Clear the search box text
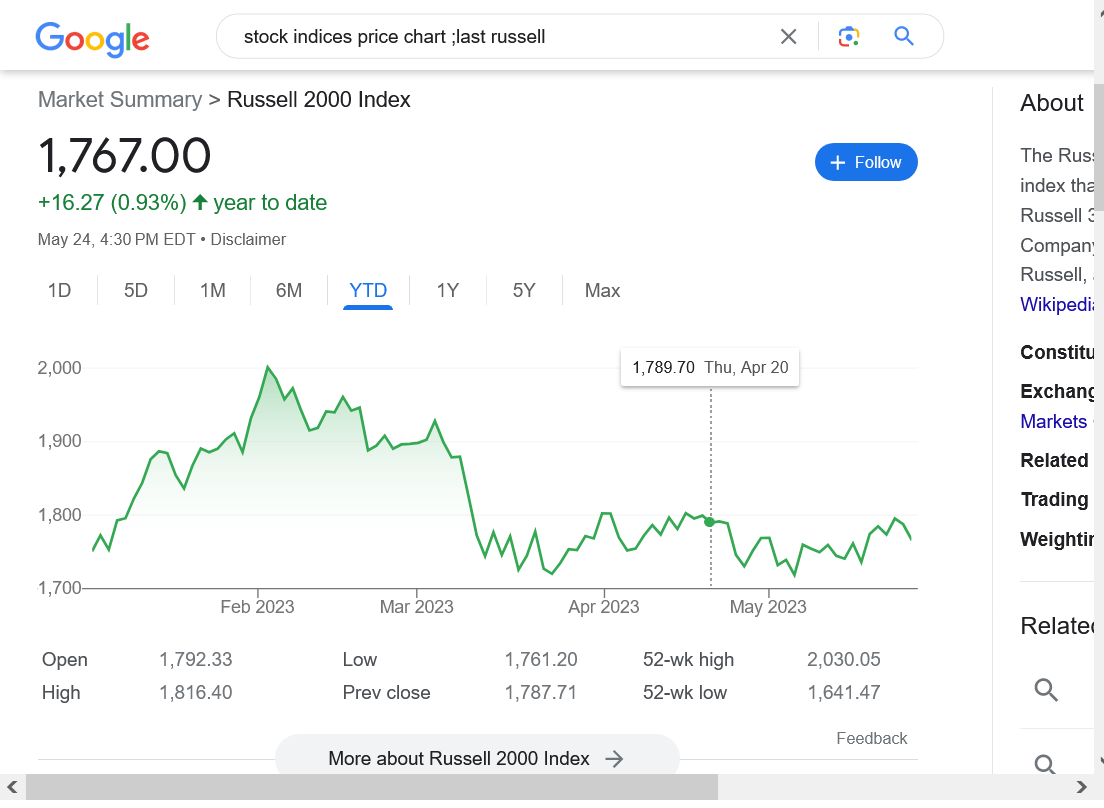1104x808 pixels. coord(788,37)
